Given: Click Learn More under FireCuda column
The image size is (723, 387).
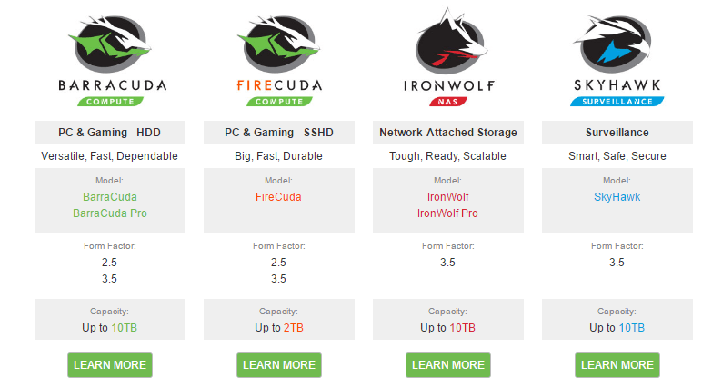Looking at the screenshot, I should pyautogui.click(x=279, y=365).
